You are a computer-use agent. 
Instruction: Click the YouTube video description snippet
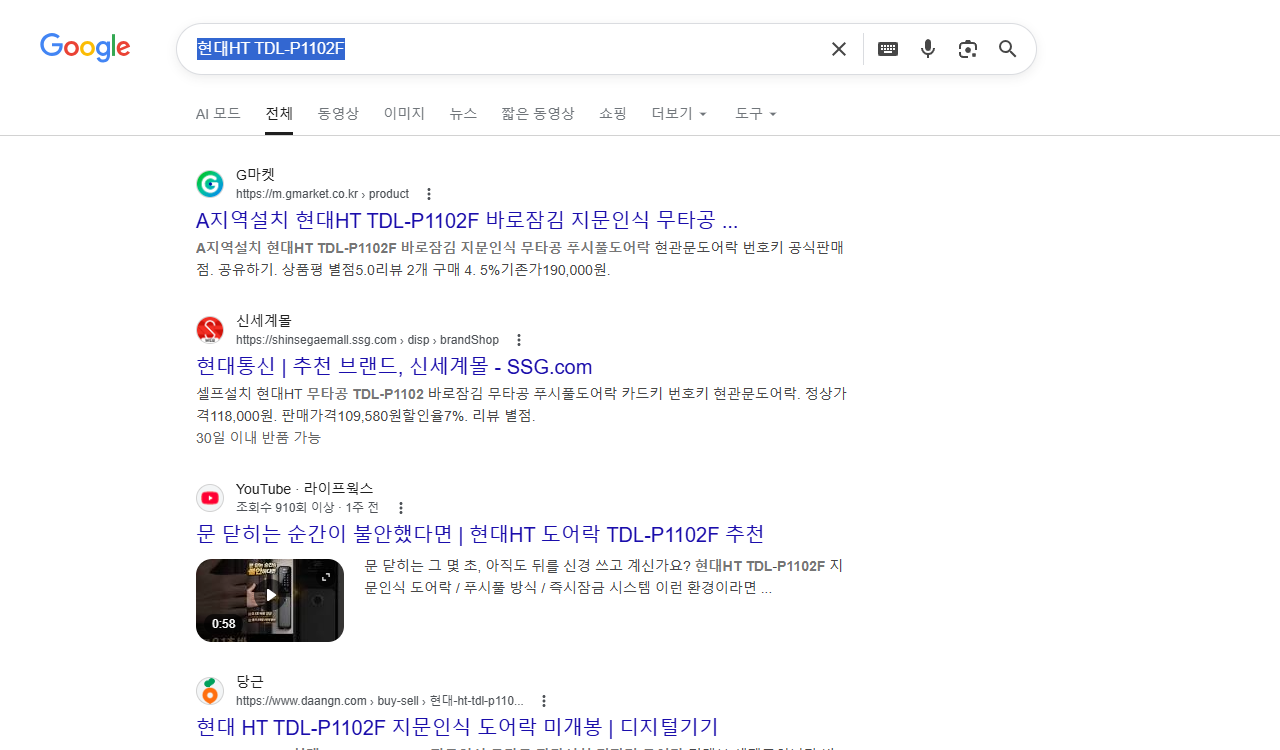tap(603, 577)
